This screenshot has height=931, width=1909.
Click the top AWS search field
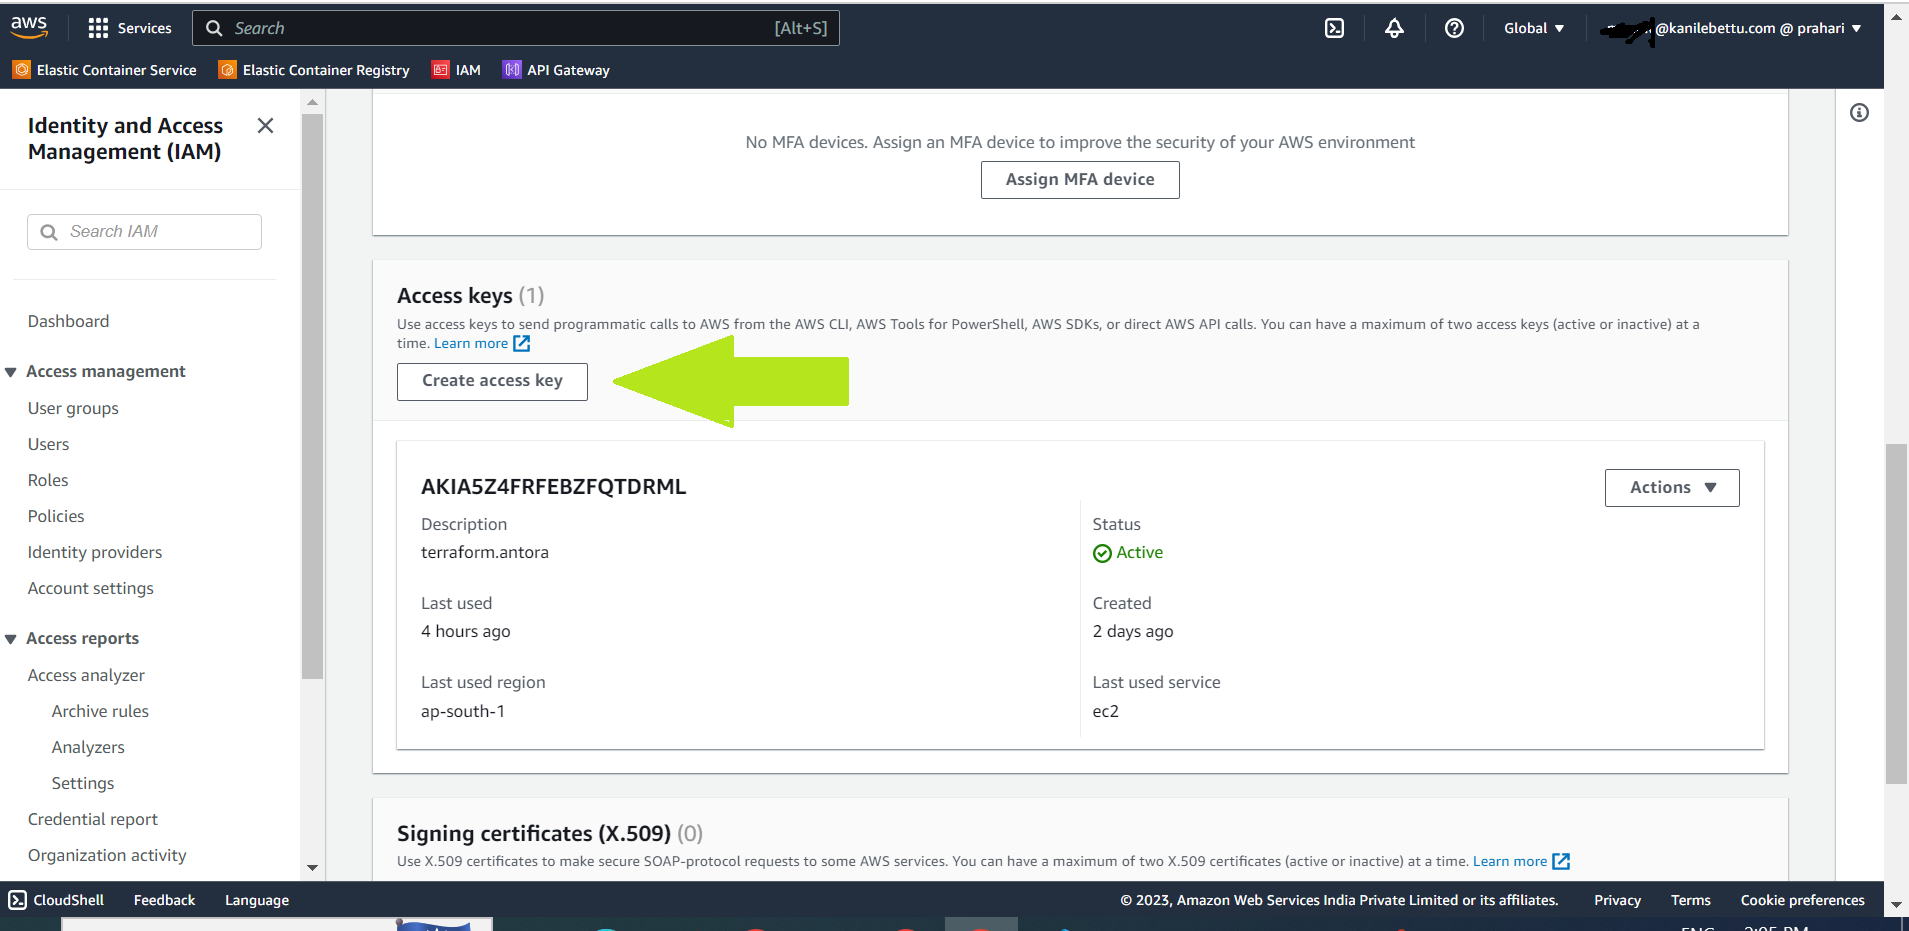point(515,28)
